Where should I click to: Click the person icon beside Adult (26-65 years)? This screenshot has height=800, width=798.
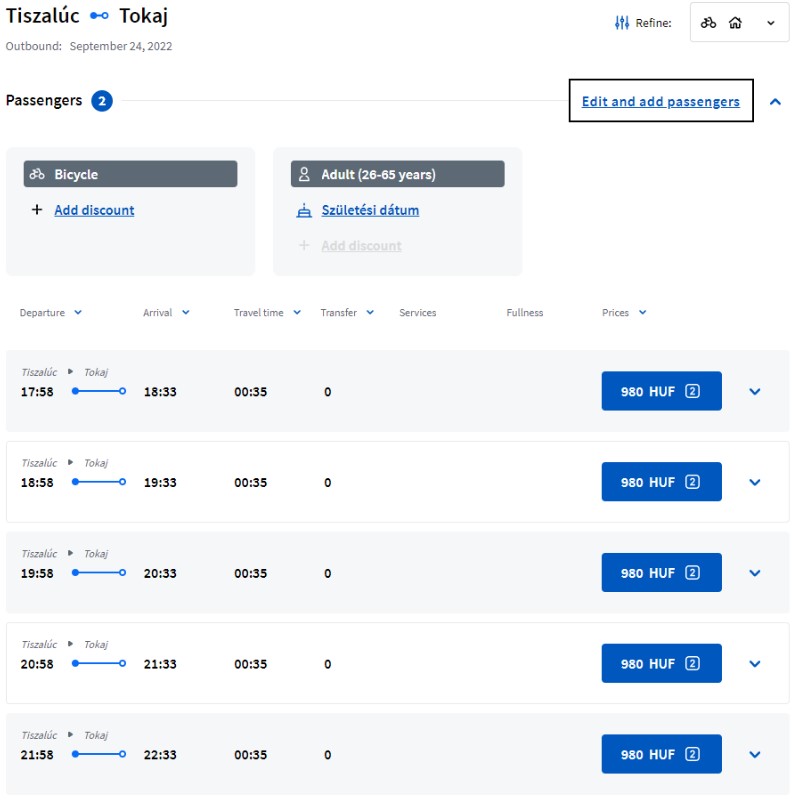tap(305, 174)
